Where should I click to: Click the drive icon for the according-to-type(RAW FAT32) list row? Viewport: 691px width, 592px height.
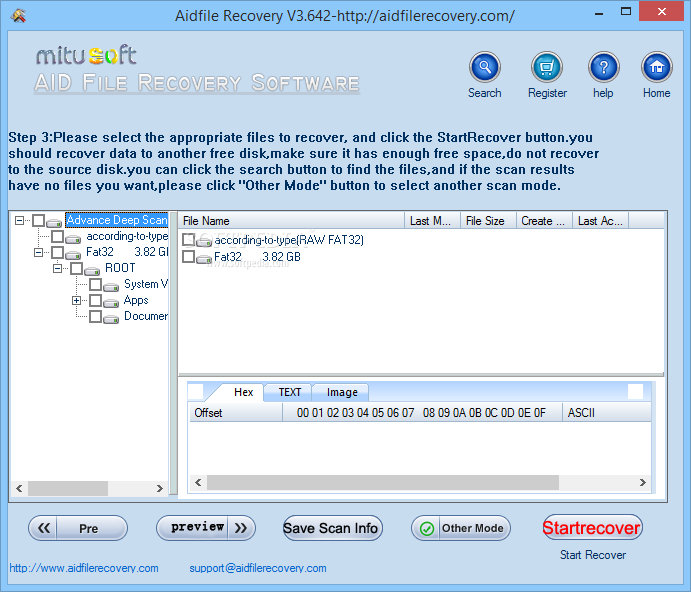(x=204, y=241)
